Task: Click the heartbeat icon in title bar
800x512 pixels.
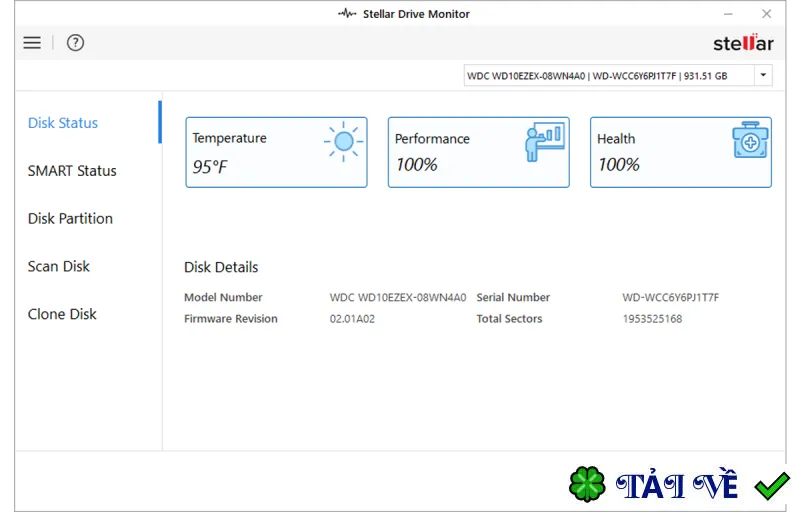Action: [347, 14]
